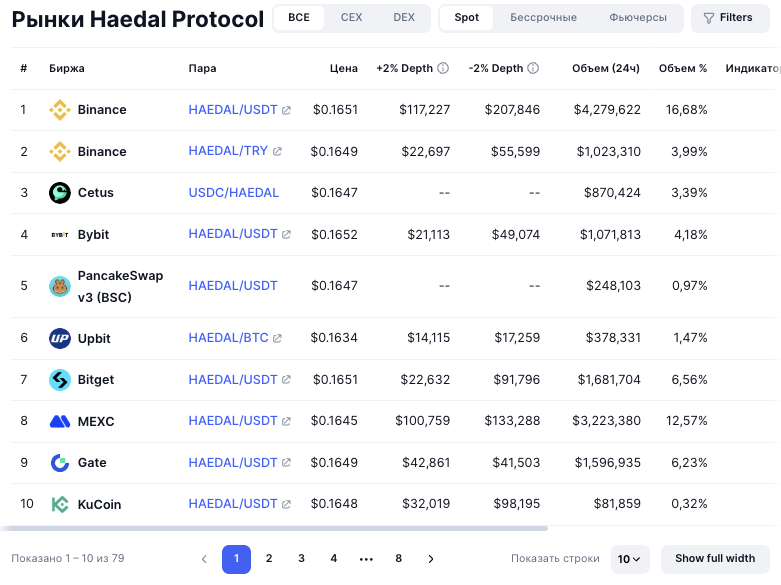
Task: Click the MEXC exchange logo icon
Action: 60,421
